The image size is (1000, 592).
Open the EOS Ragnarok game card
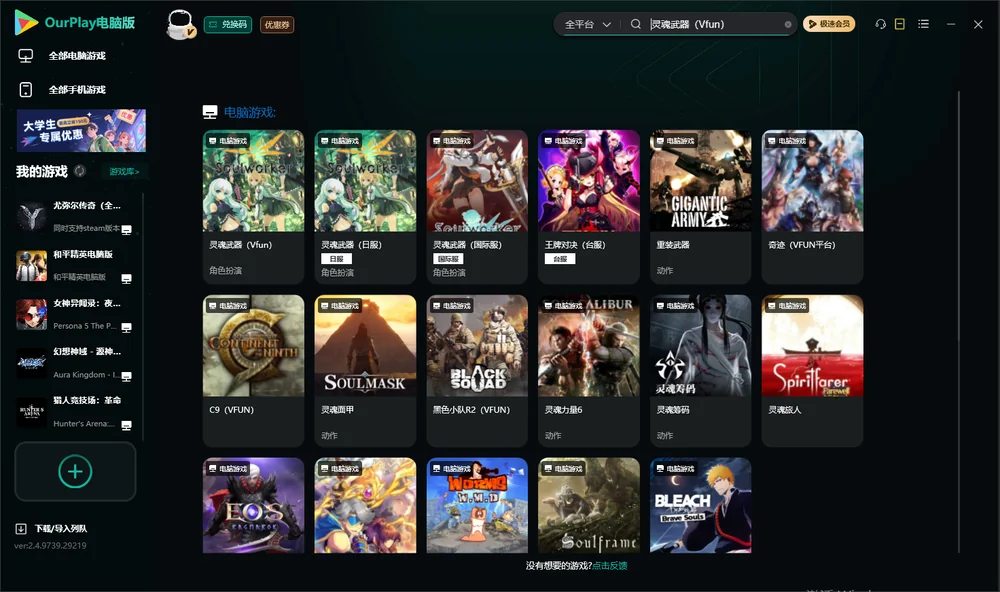coord(253,505)
